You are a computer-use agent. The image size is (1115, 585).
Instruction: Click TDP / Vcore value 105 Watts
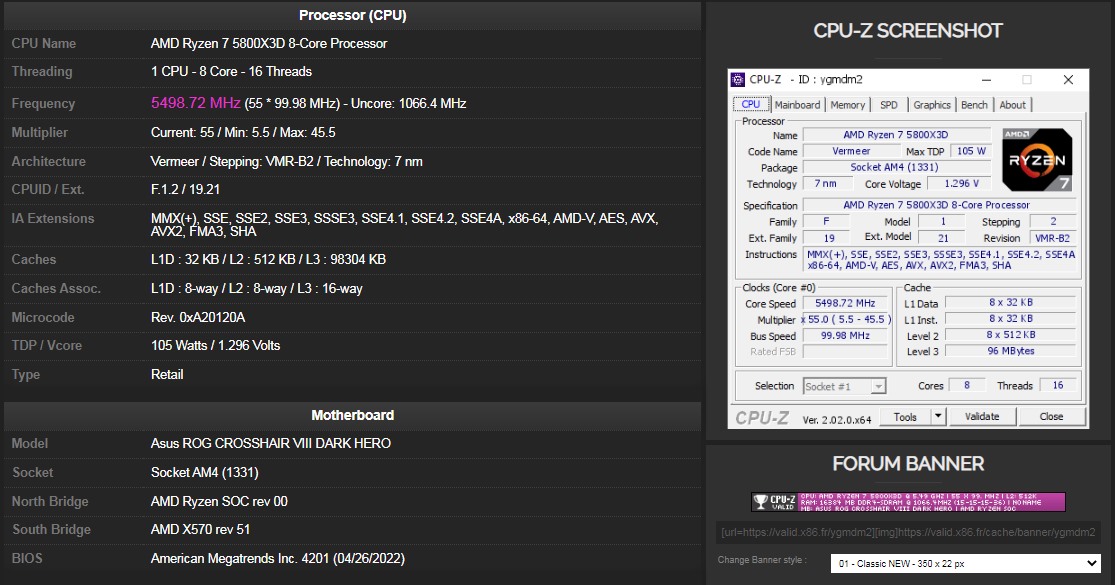pyautogui.click(x=215, y=345)
